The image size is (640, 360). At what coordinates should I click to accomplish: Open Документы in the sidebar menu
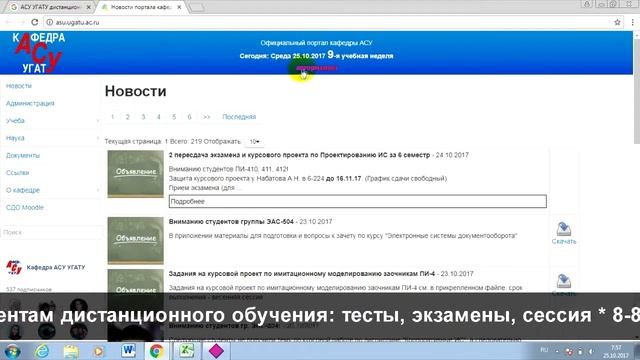pos(23,156)
